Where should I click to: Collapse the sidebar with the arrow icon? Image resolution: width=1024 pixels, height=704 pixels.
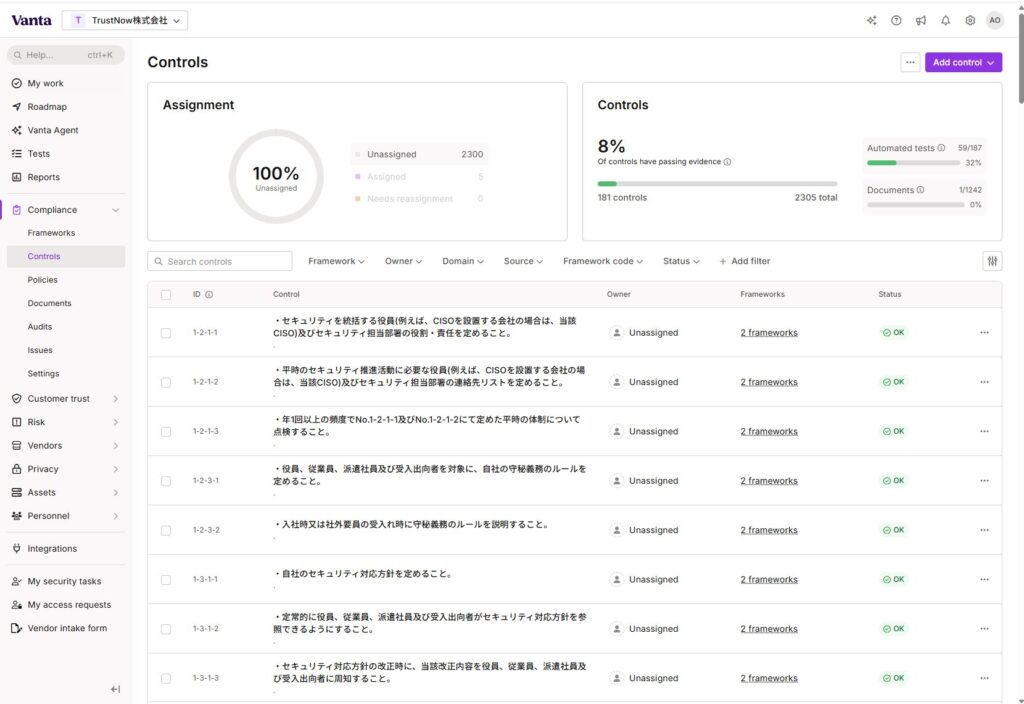[x=115, y=689]
